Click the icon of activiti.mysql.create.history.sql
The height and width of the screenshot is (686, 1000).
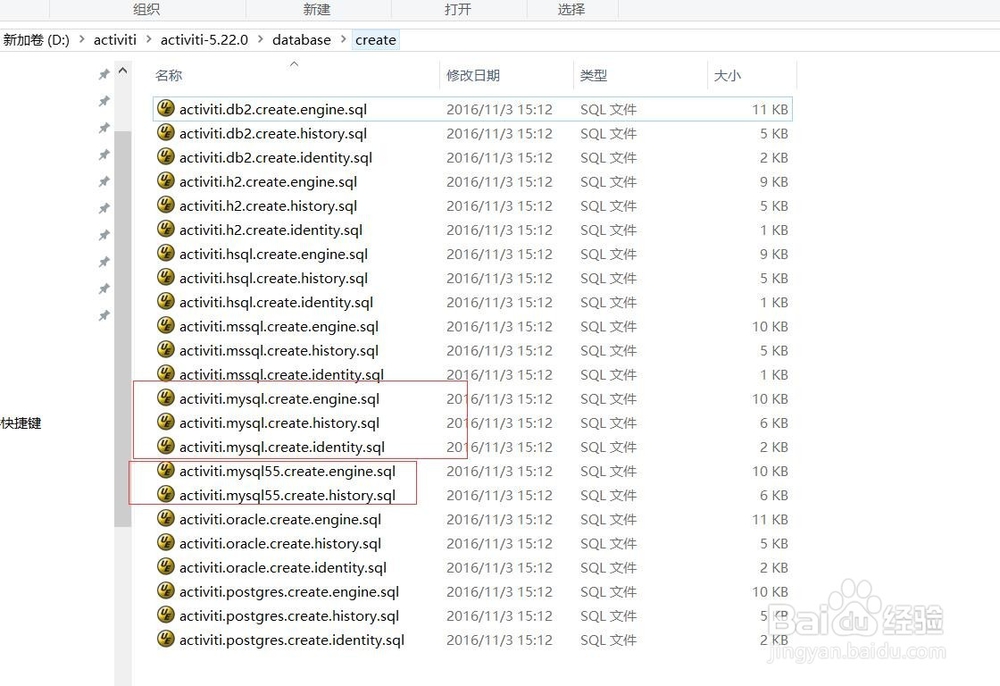(166, 422)
